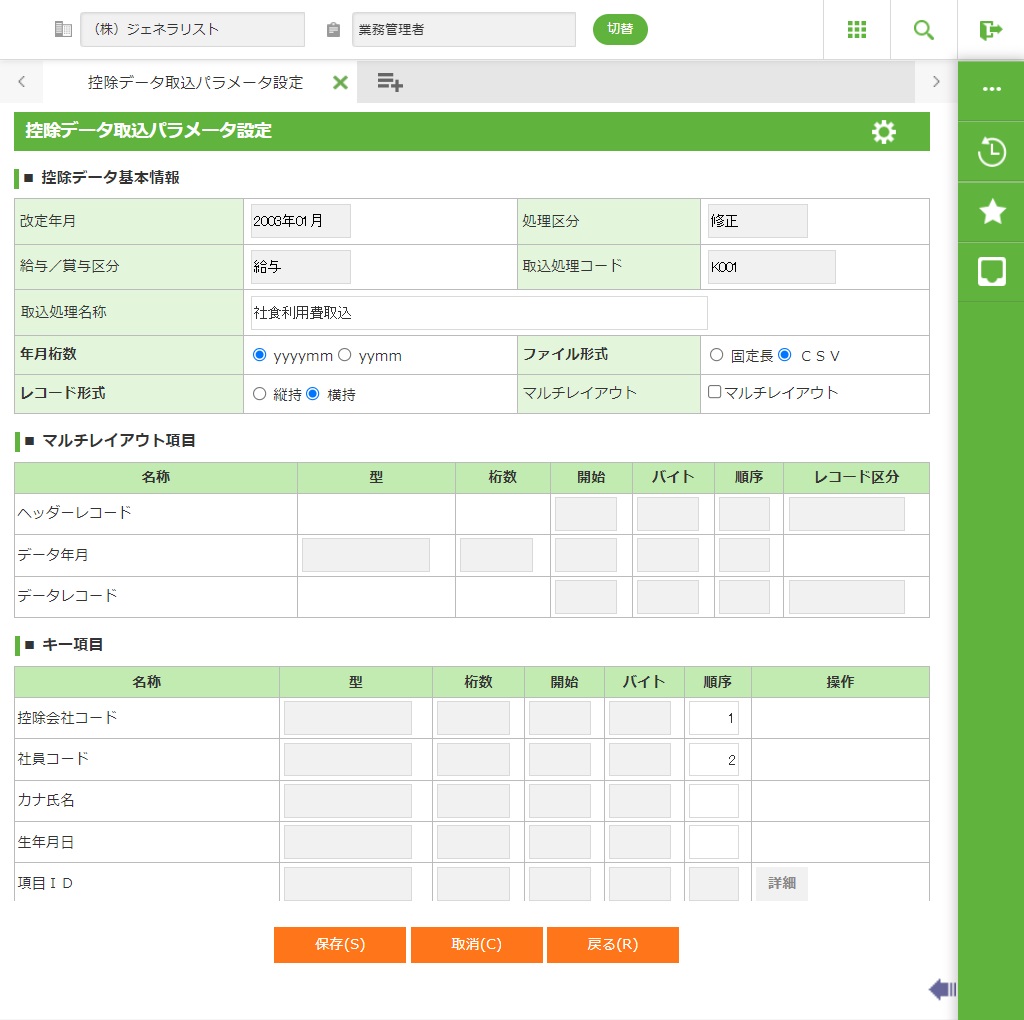Close the 控除データ取込パラメータ設定 tab
The width and height of the screenshot is (1024, 1020).
click(x=340, y=83)
